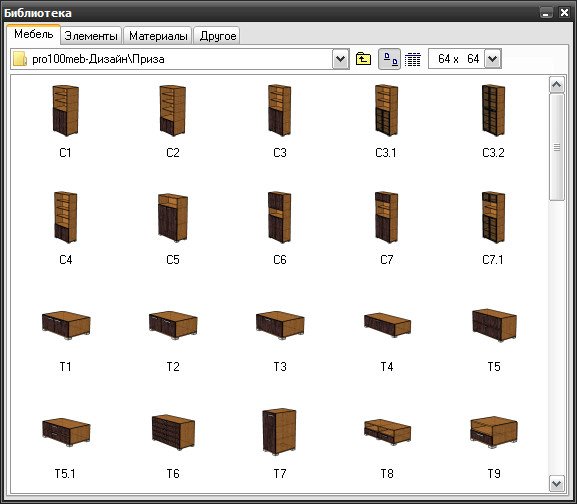Open the Материалы tab
This screenshot has width=577, height=504.
[158, 36]
